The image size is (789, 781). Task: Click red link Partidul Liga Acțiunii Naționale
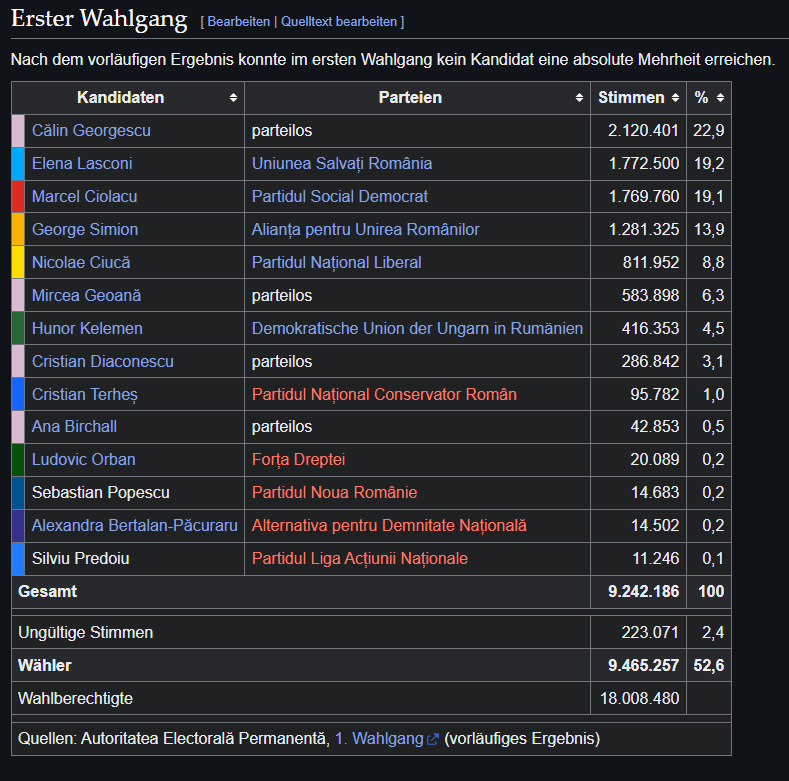360,558
